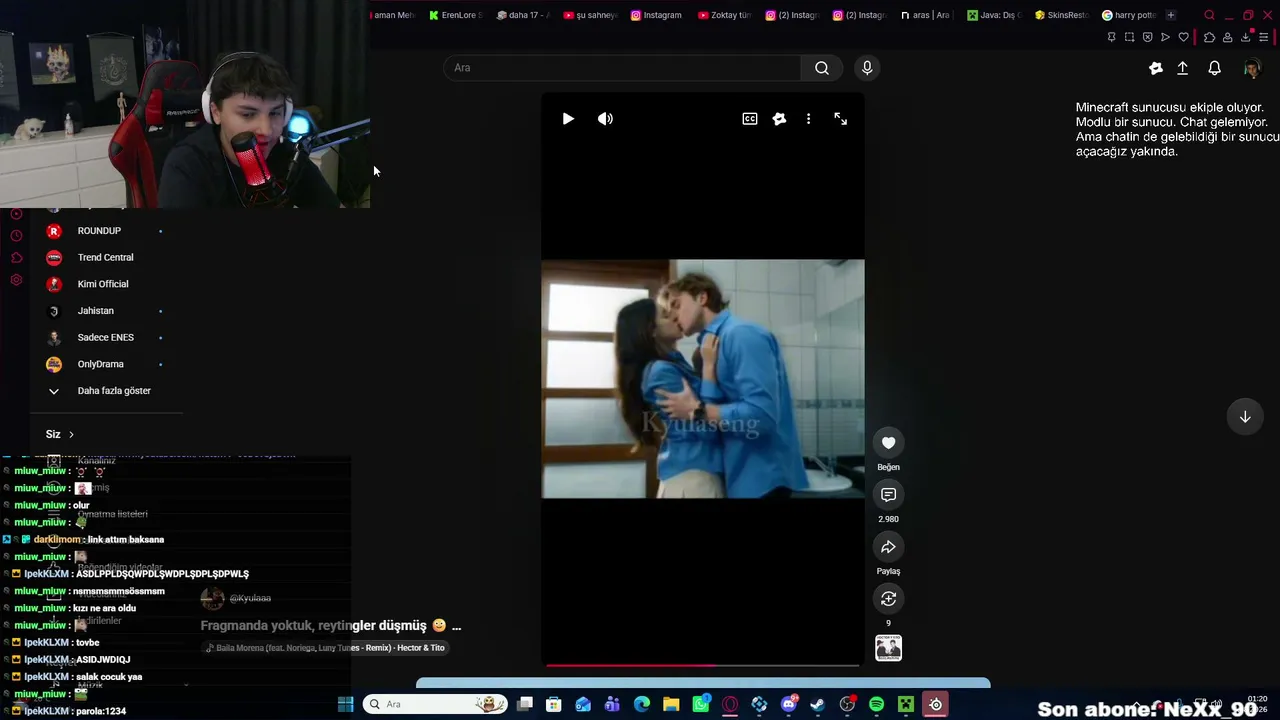The width and height of the screenshot is (1280, 720).
Task: Open the Jahistan channel
Action: (x=105, y=311)
